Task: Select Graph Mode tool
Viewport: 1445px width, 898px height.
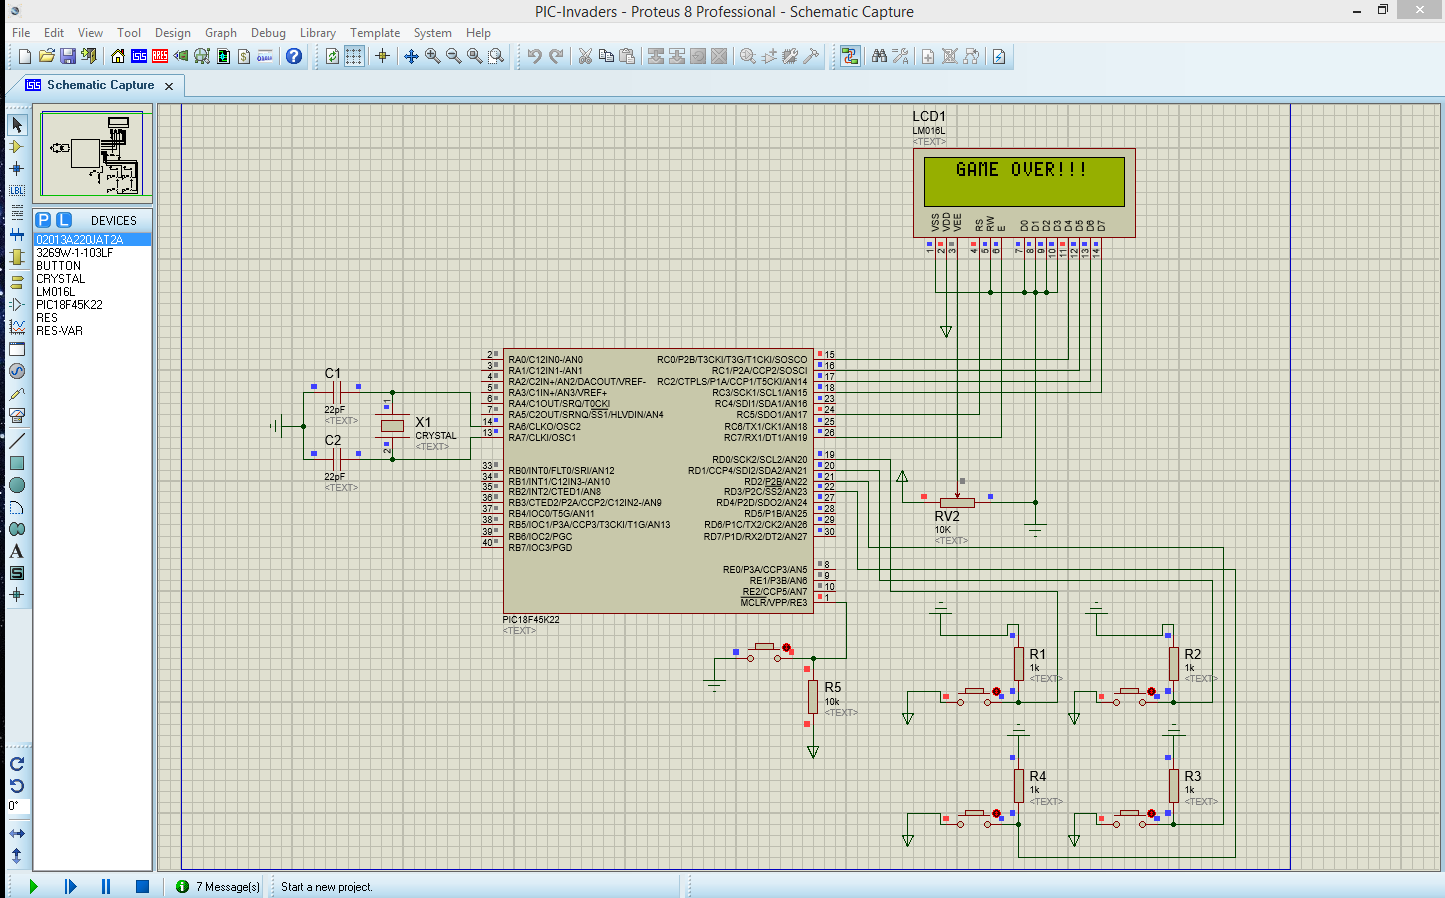Action: point(17,327)
